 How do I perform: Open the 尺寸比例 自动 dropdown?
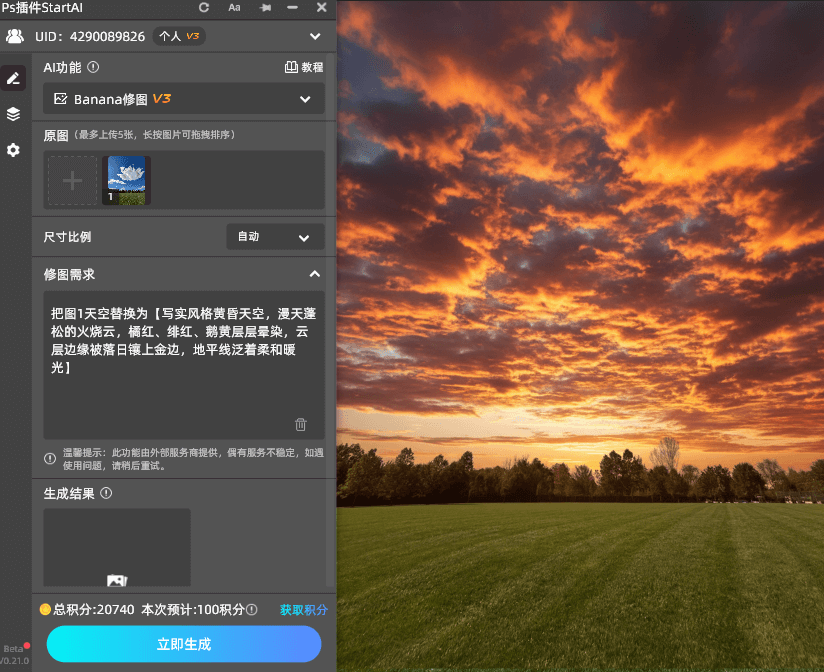[274, 236]
